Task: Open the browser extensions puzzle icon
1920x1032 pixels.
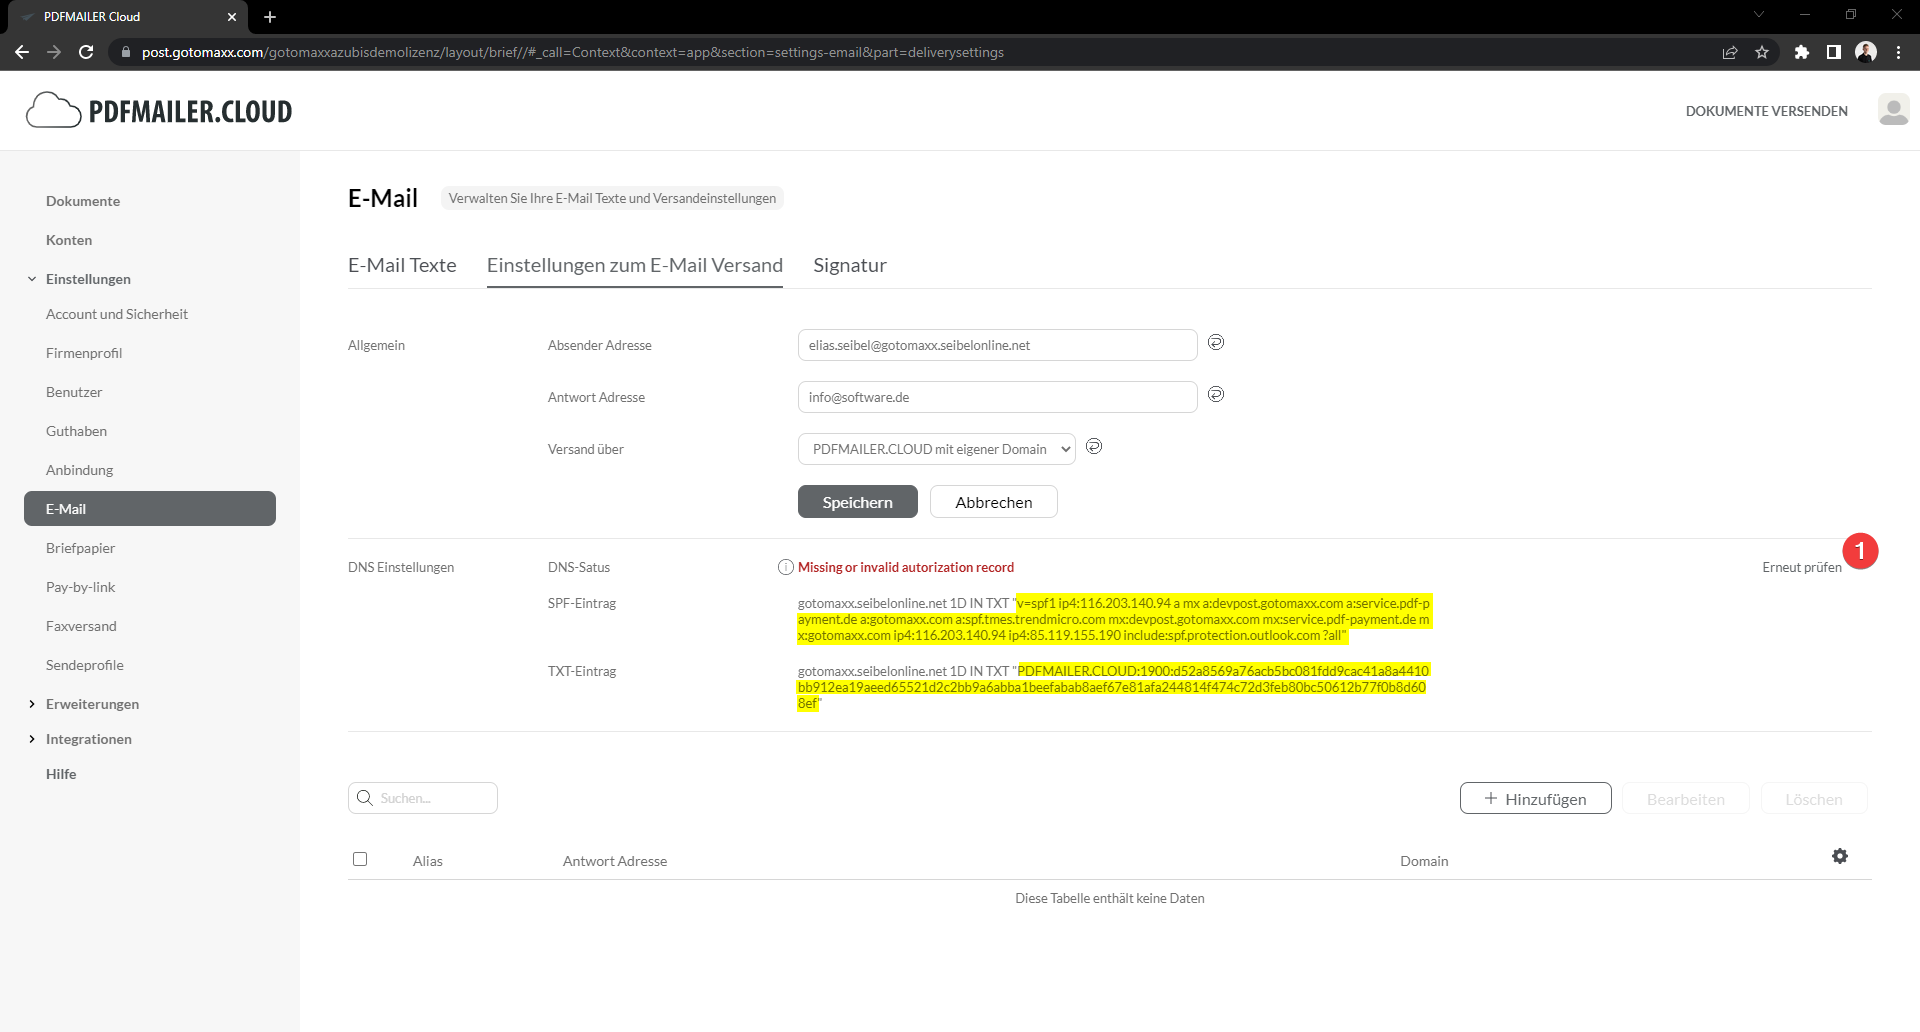Action: point(1801,52)
